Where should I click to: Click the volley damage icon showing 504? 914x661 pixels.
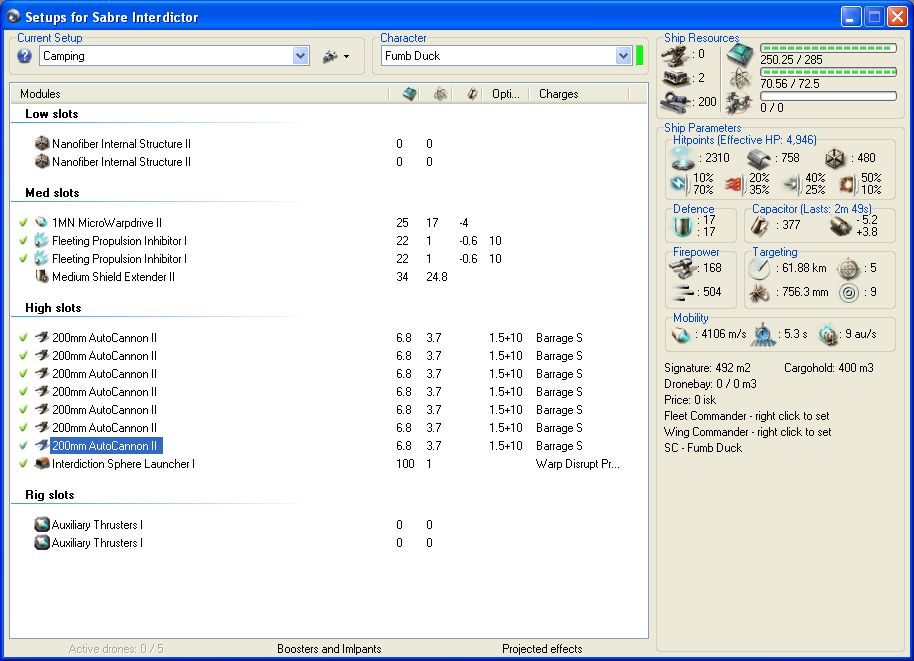coord(683,292)
